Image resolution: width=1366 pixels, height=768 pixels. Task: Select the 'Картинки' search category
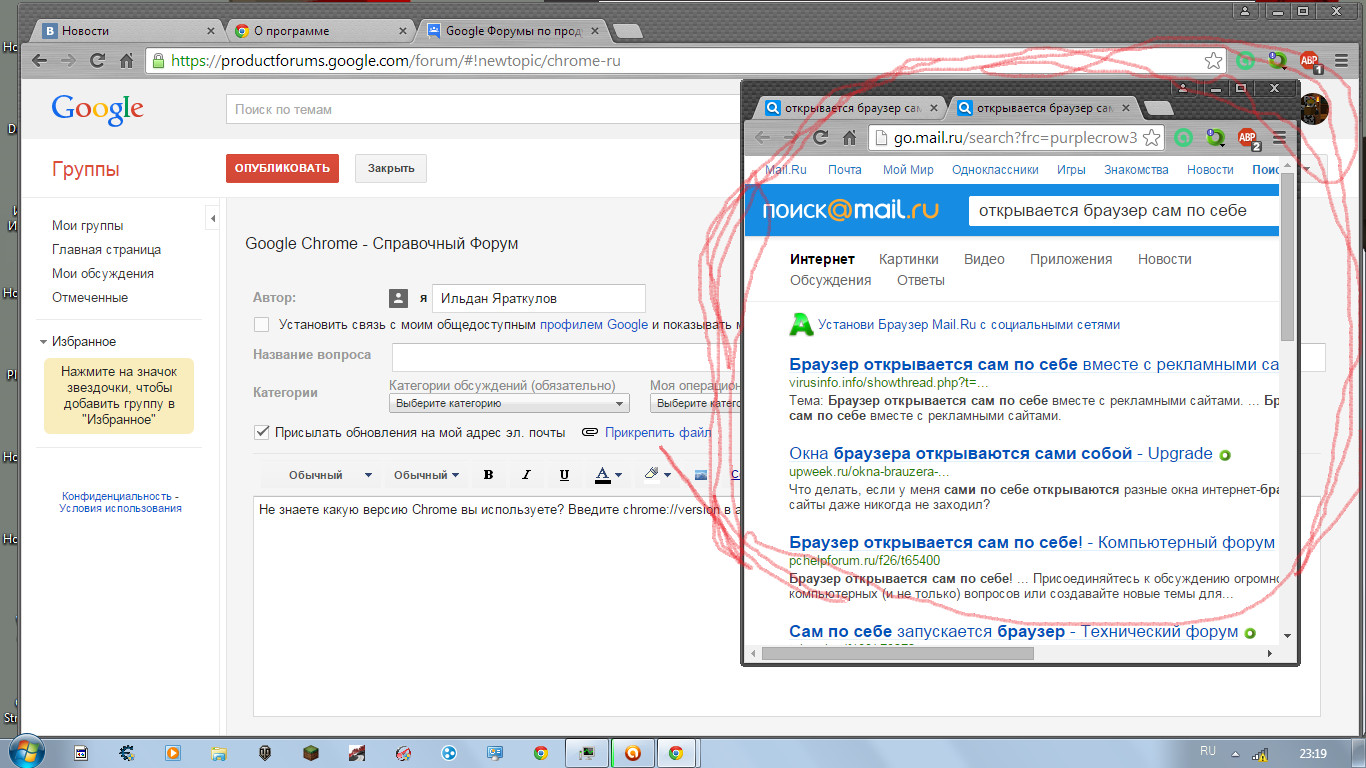(x=909, y=259)
